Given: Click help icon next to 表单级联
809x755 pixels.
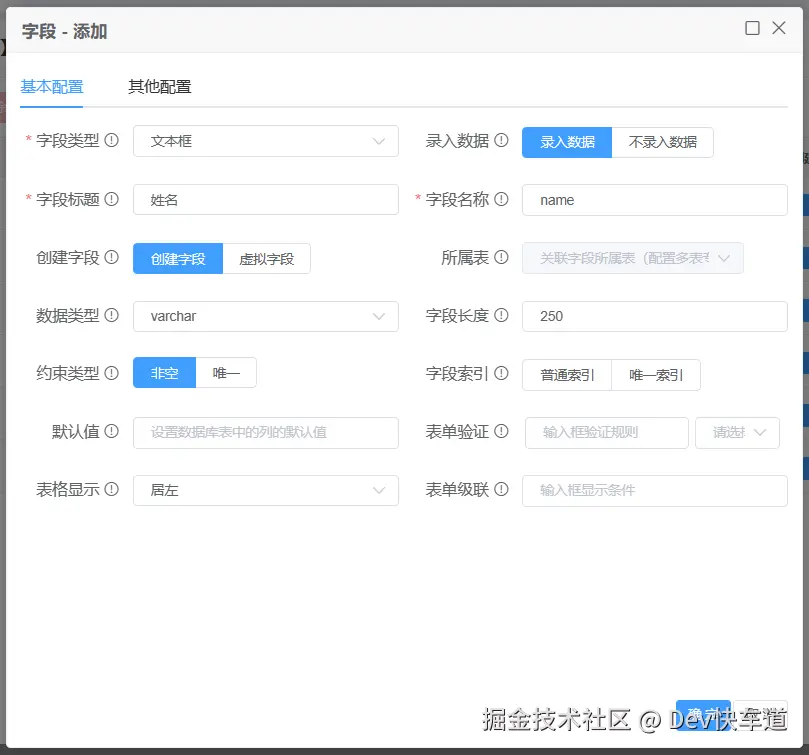Looking at the screenshot, I should 501,489.
